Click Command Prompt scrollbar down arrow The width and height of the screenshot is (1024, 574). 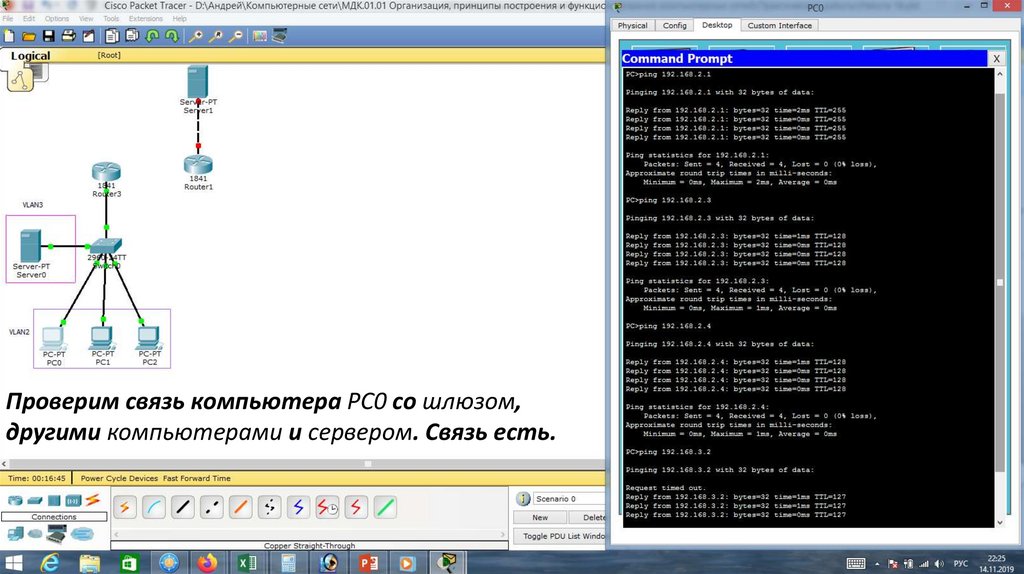[1000, 522]
